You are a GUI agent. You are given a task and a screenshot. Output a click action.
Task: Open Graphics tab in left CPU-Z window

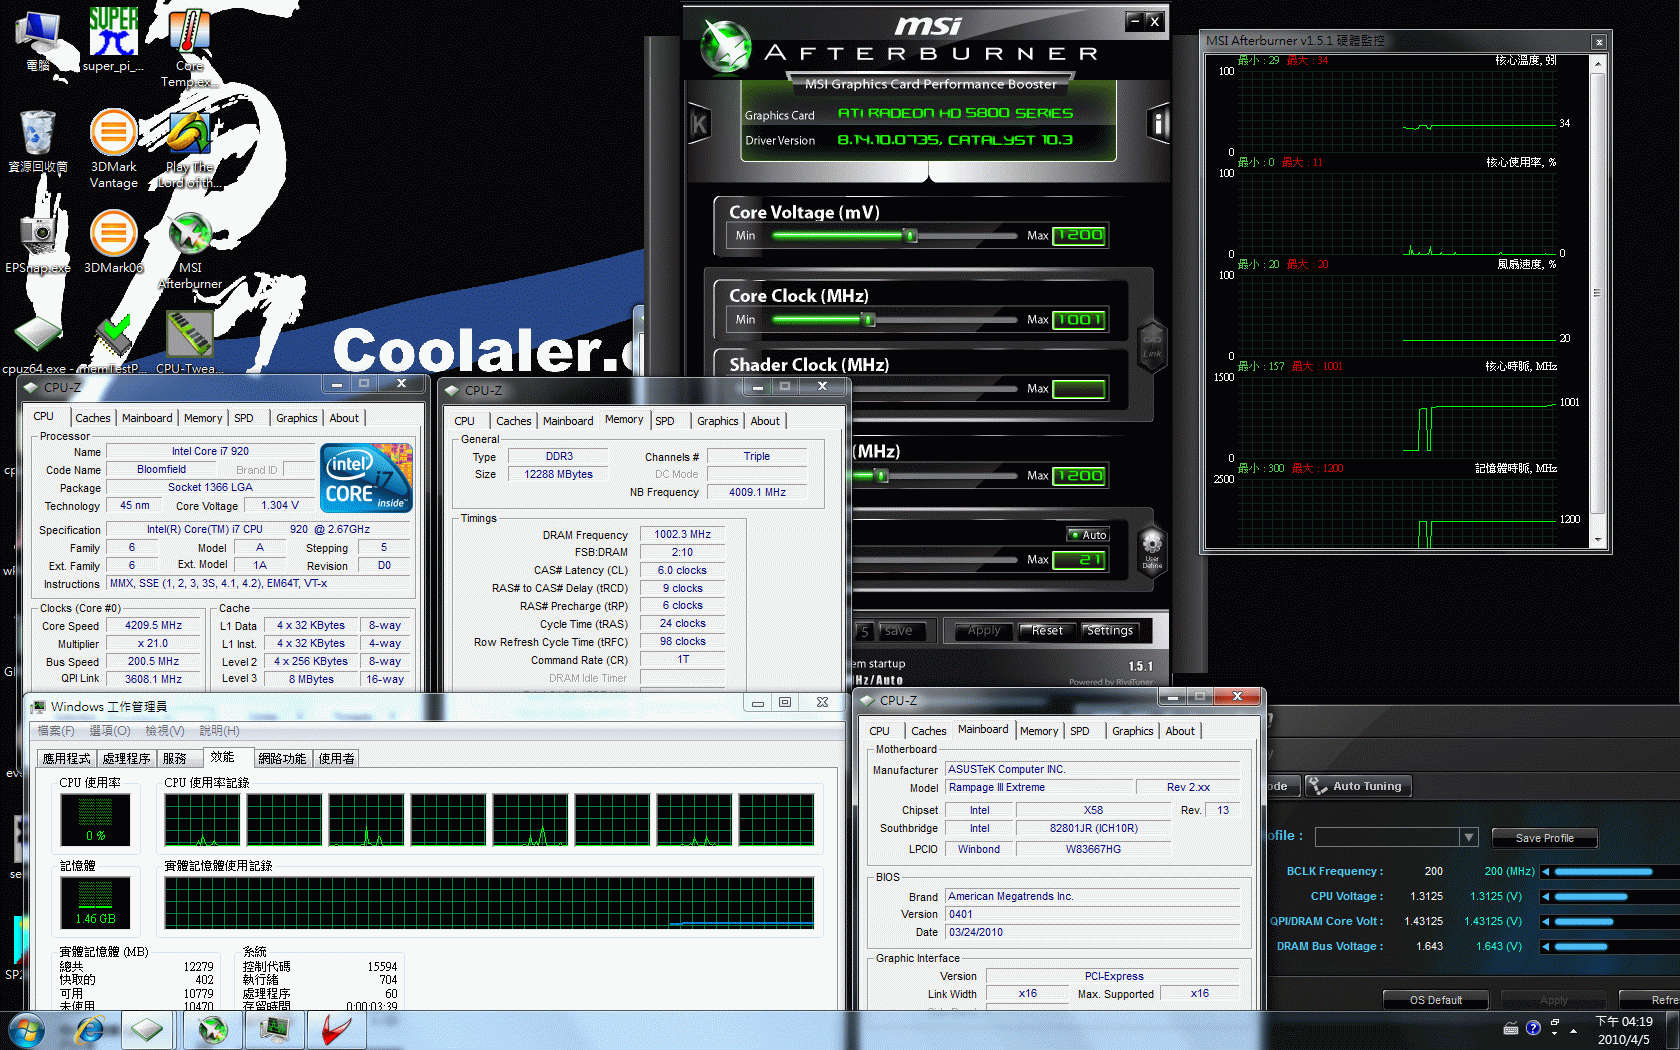(x=297, y=418)
